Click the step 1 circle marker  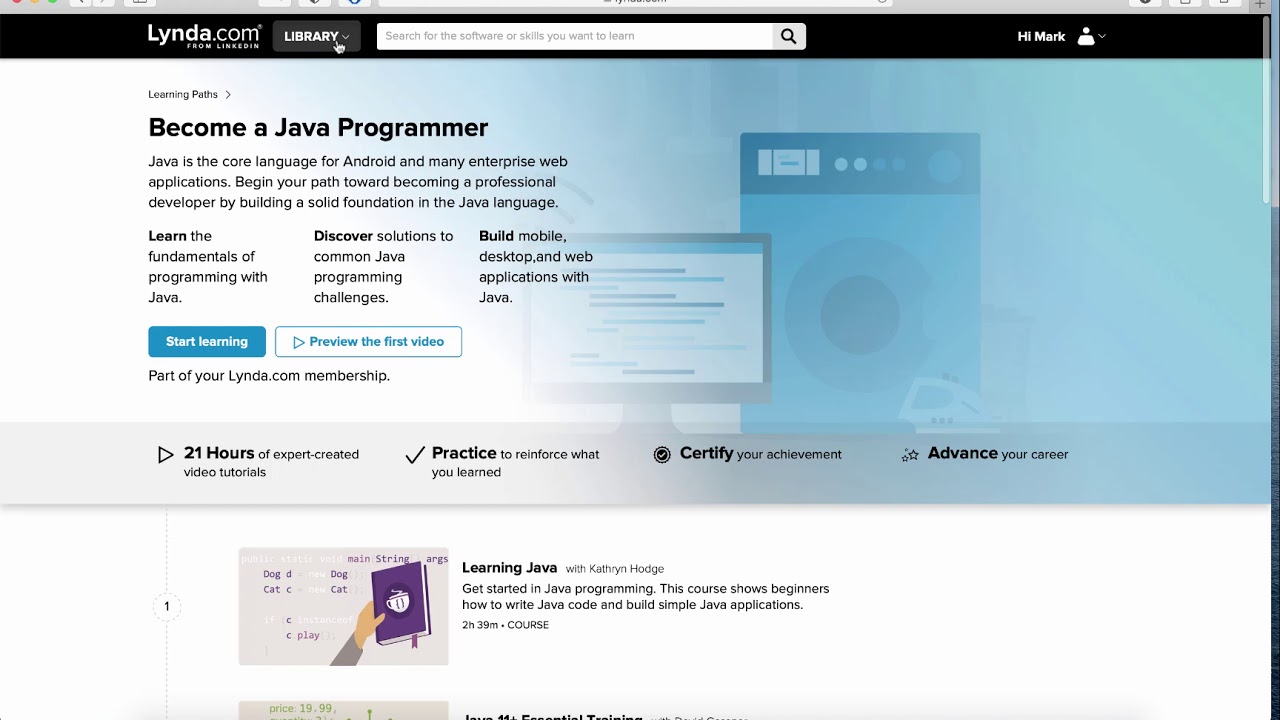point(167,606)
